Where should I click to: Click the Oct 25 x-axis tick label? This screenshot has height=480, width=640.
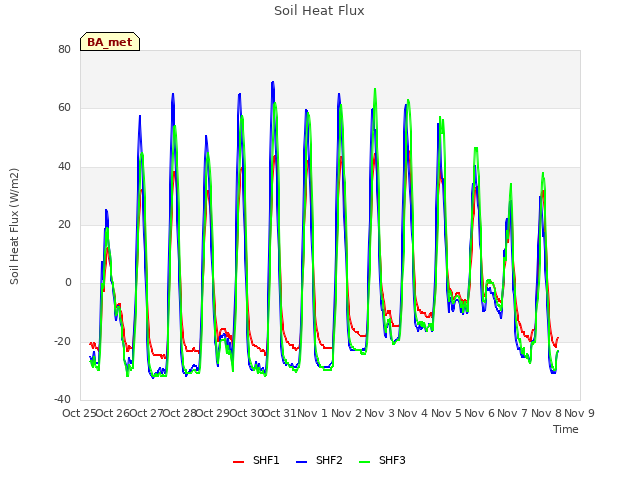click(79, 413)
